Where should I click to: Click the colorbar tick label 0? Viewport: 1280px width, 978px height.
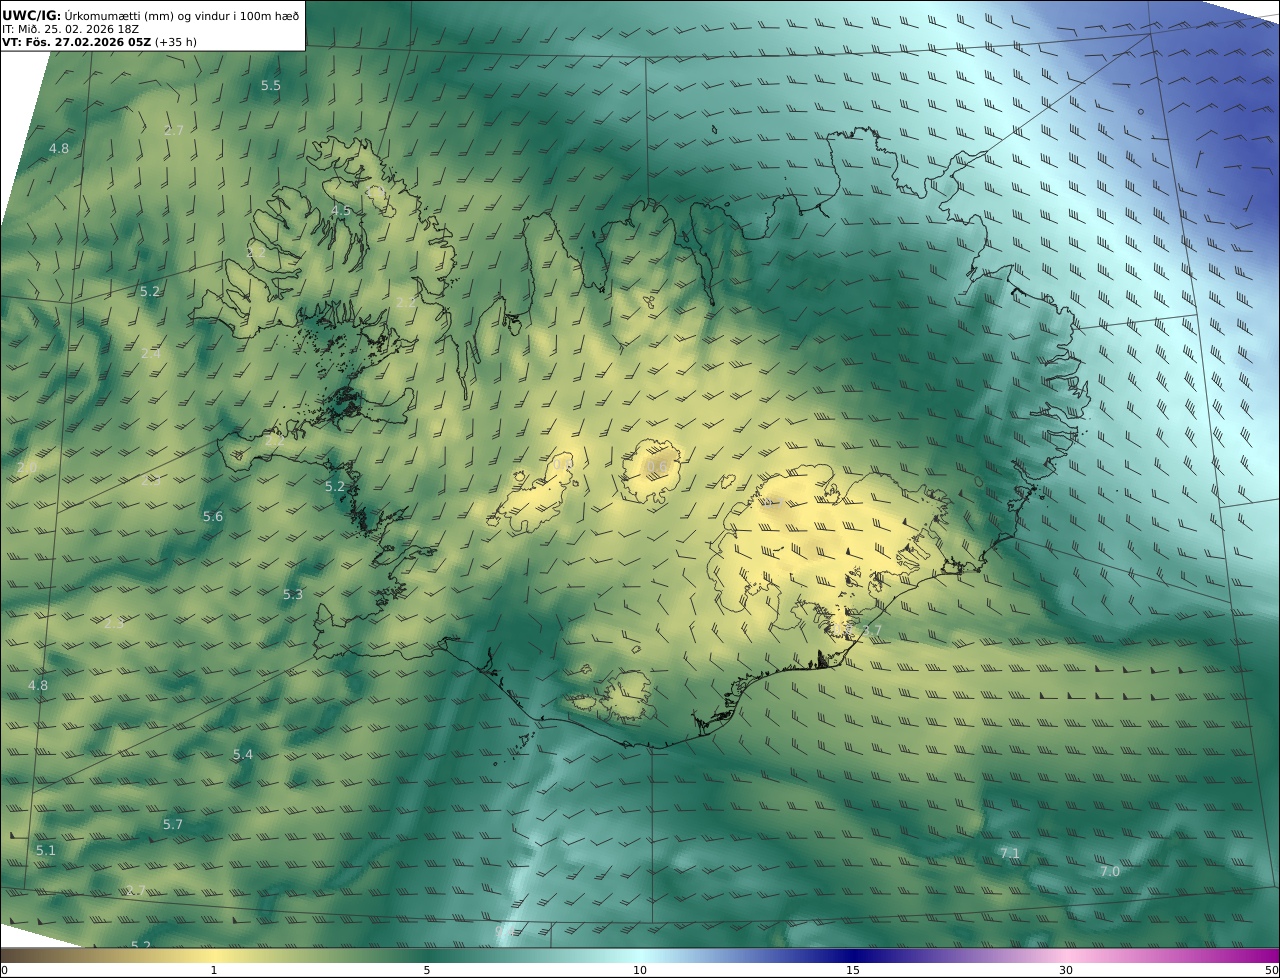coord(4,971)
